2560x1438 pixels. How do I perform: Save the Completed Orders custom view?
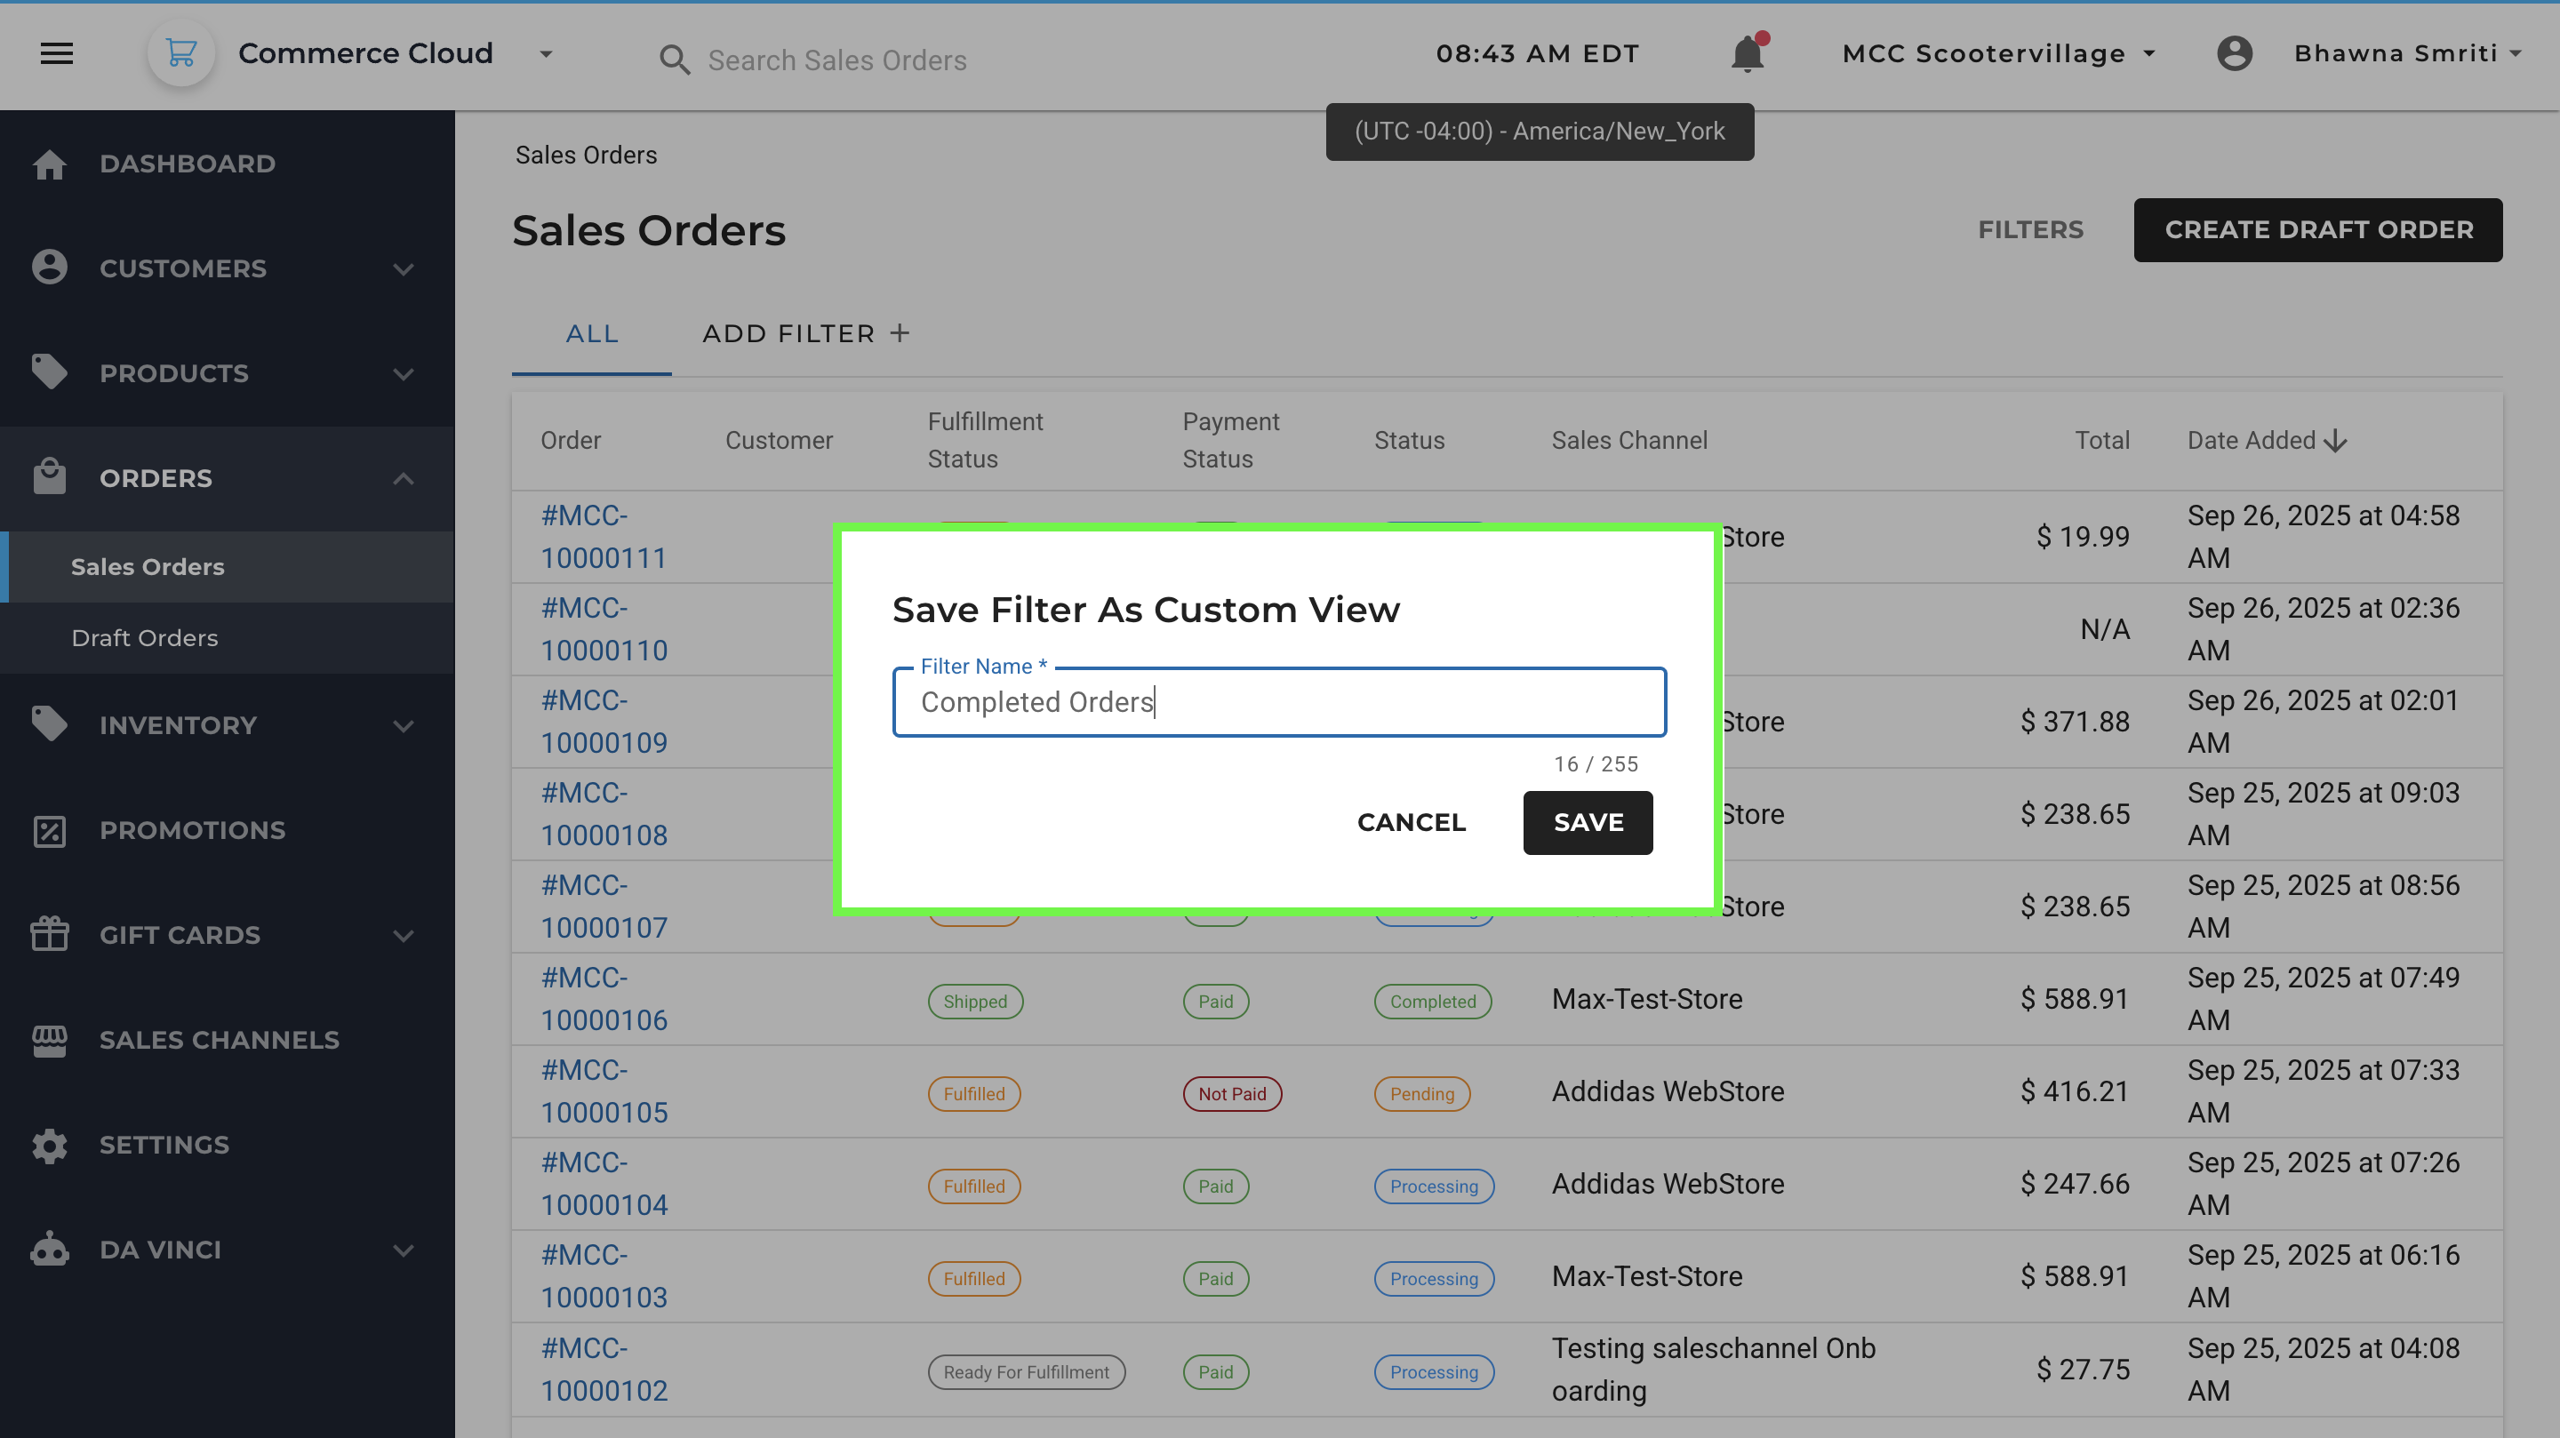click(1587, 822)
